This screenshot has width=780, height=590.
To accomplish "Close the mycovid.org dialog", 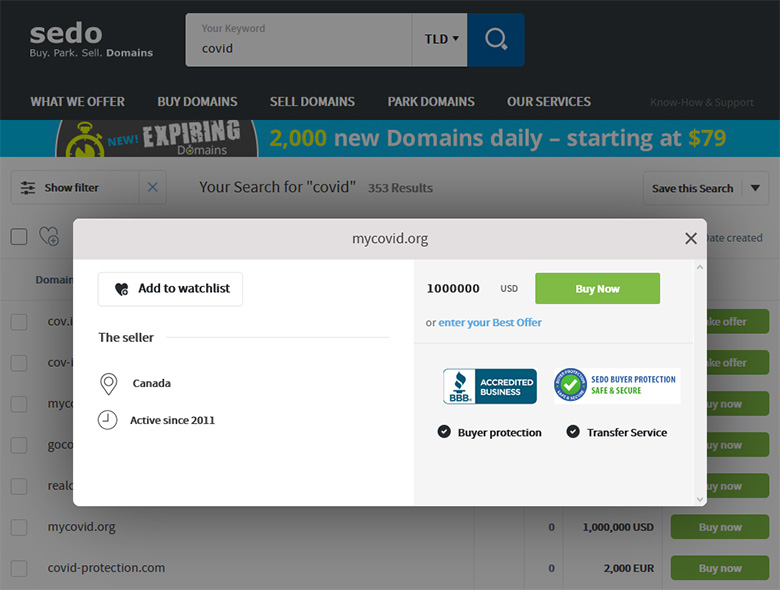I will [x=690, y=238].
